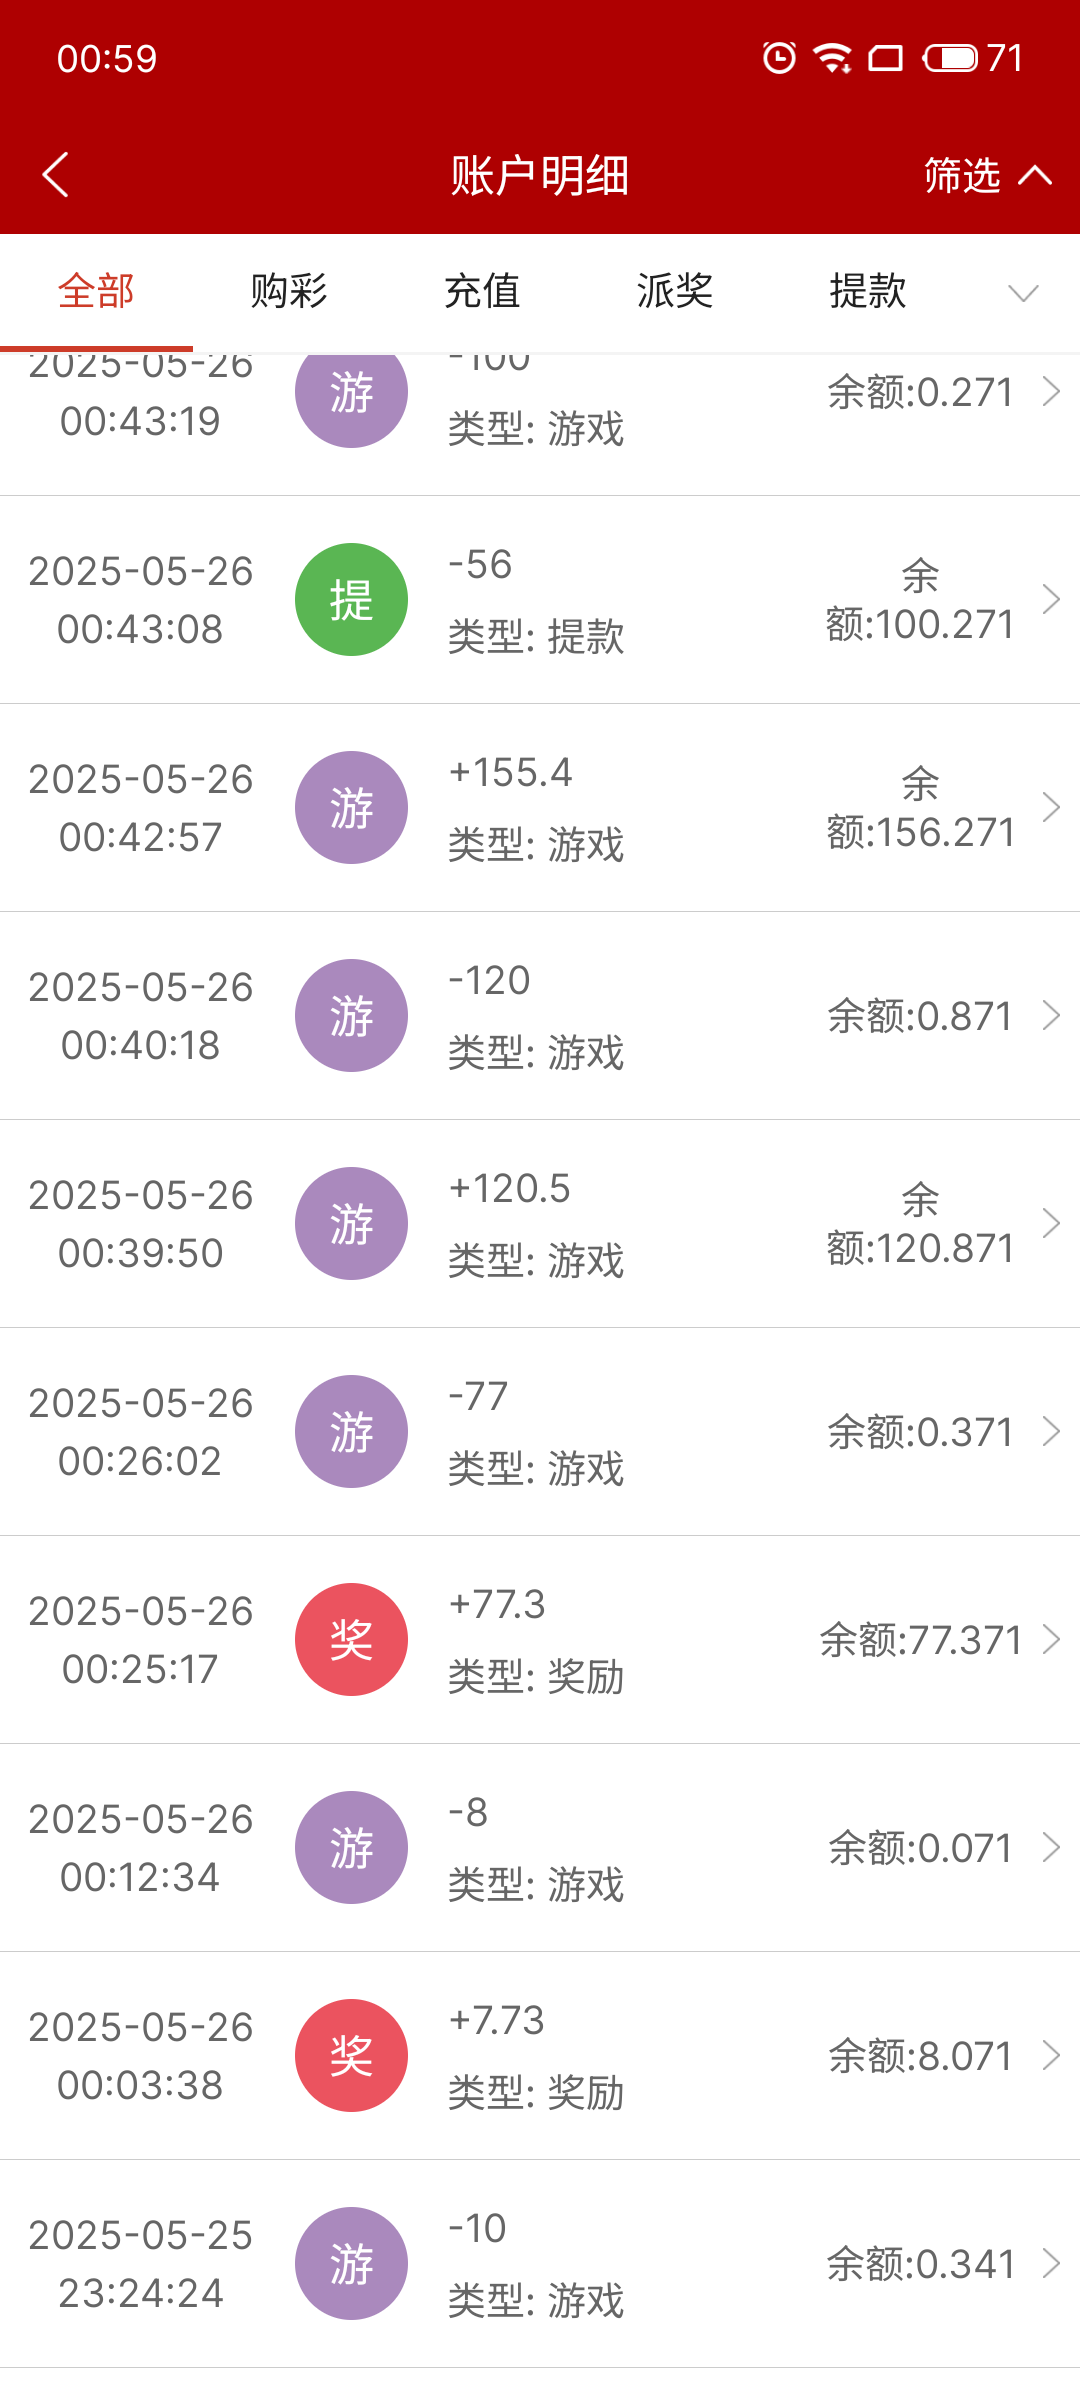Switch to the 购彩 tab
This screenshot has height=2400, width=1080.
pyautogui.click(x=289, y=292)
